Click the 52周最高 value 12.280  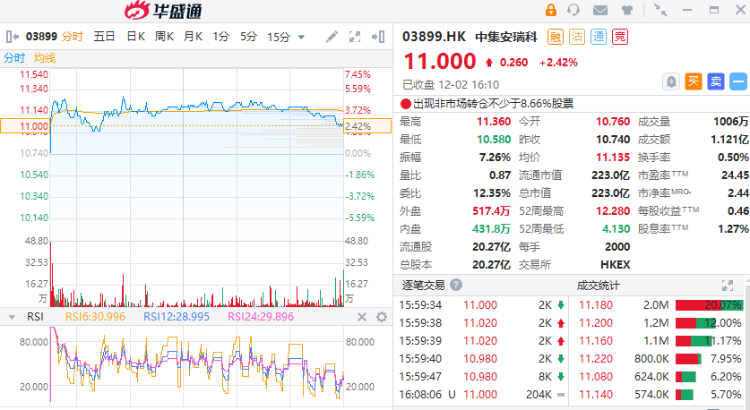click(x=613, y=211)
